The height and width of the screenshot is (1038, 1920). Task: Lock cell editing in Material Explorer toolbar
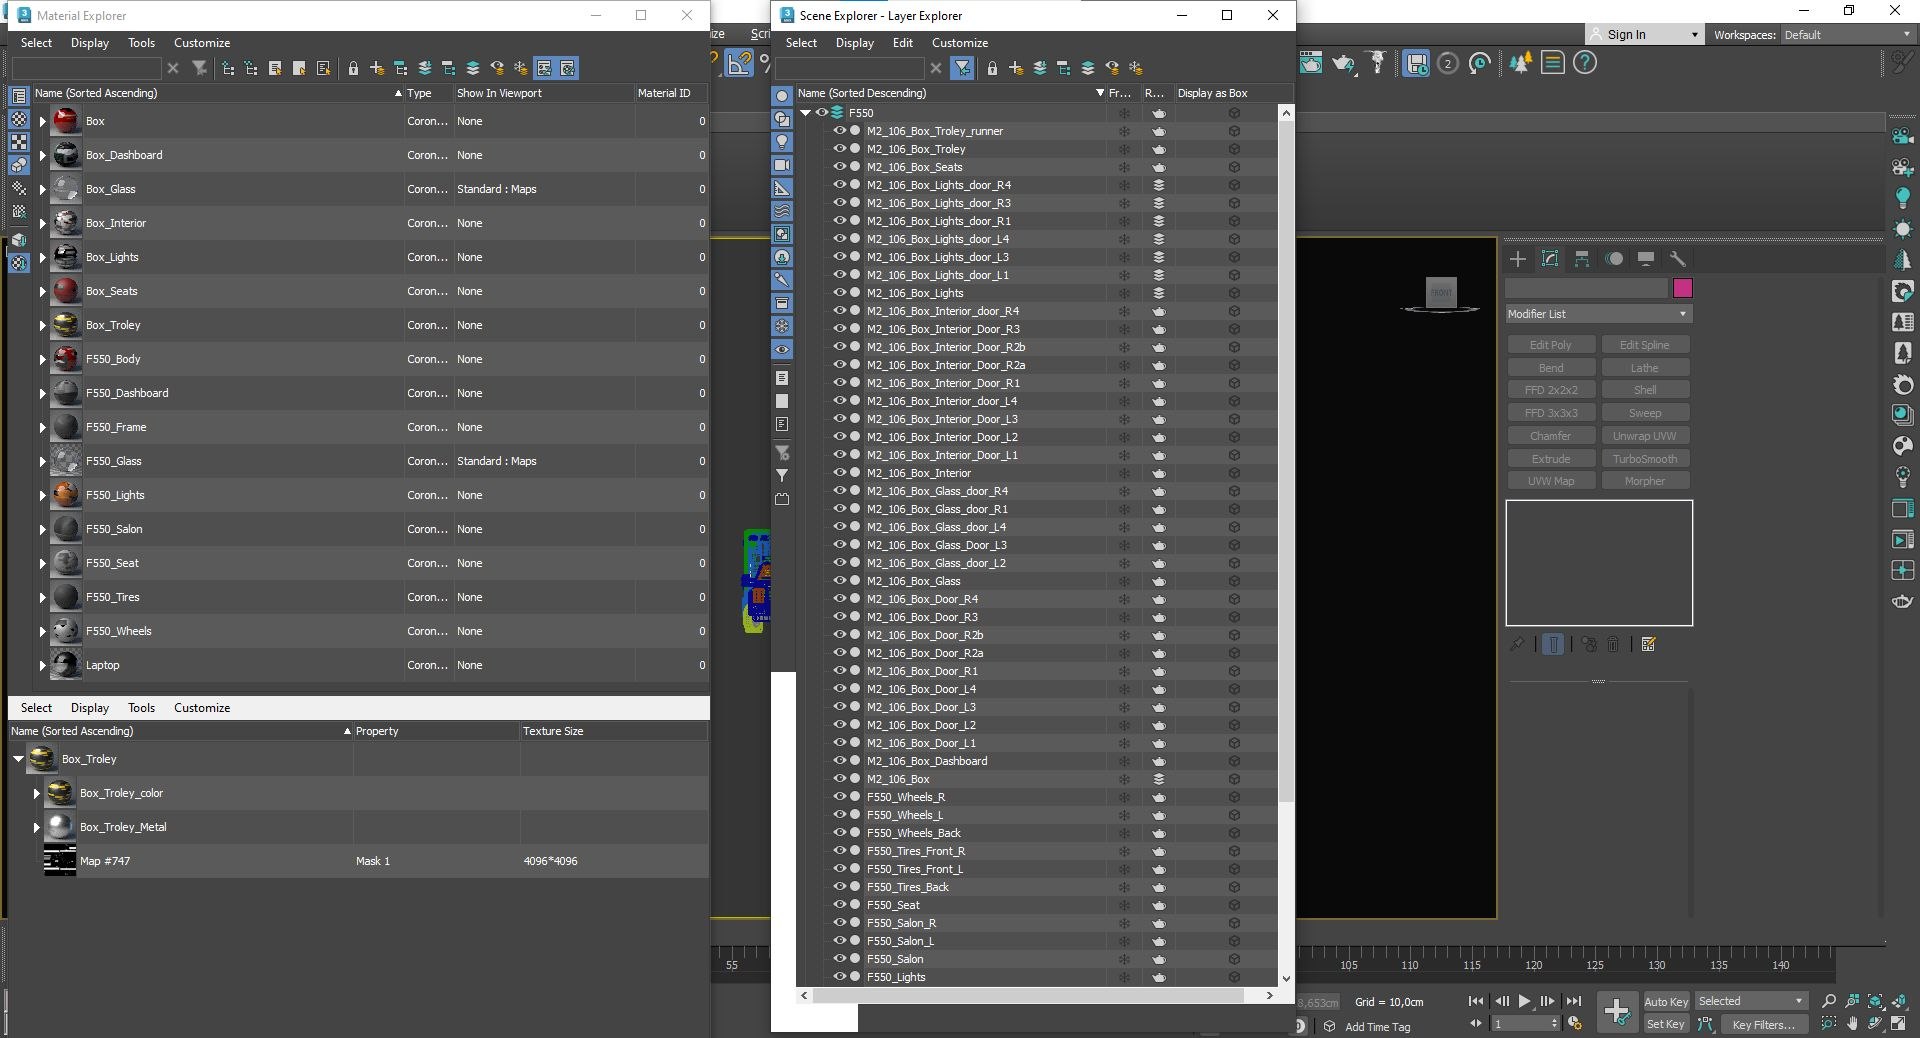[x=353, y=68]
